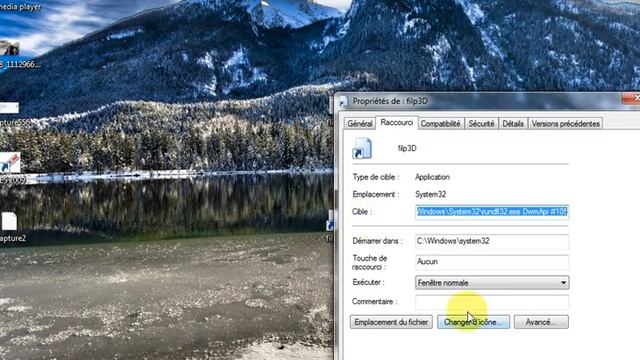The image size is (640, 360).
Task: Expand the Exécuter Fenêtre normale dropdown
Action: 492,282
